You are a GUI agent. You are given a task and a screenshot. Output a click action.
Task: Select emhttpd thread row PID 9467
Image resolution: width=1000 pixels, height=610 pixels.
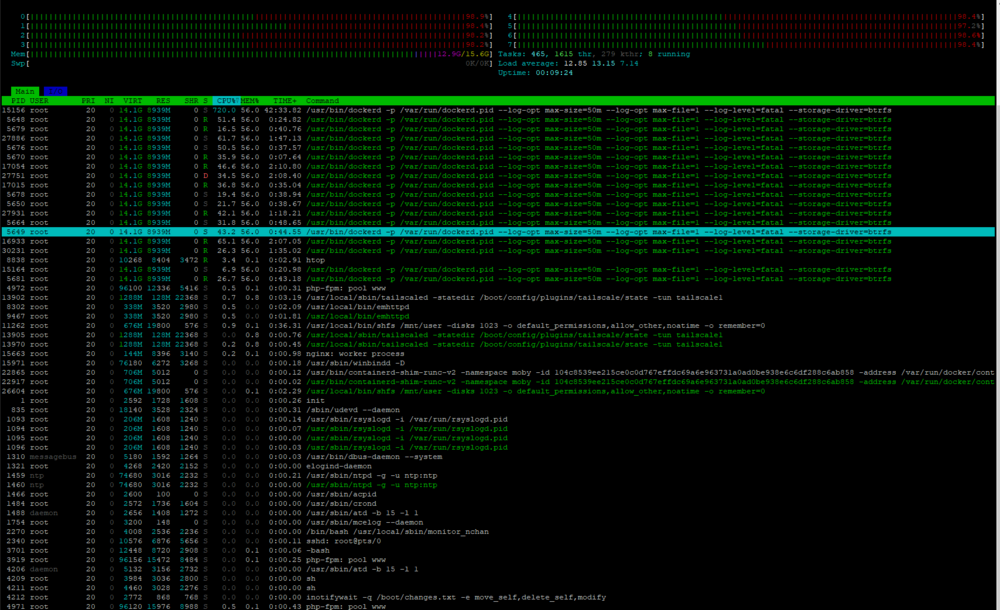coord(497,316)
